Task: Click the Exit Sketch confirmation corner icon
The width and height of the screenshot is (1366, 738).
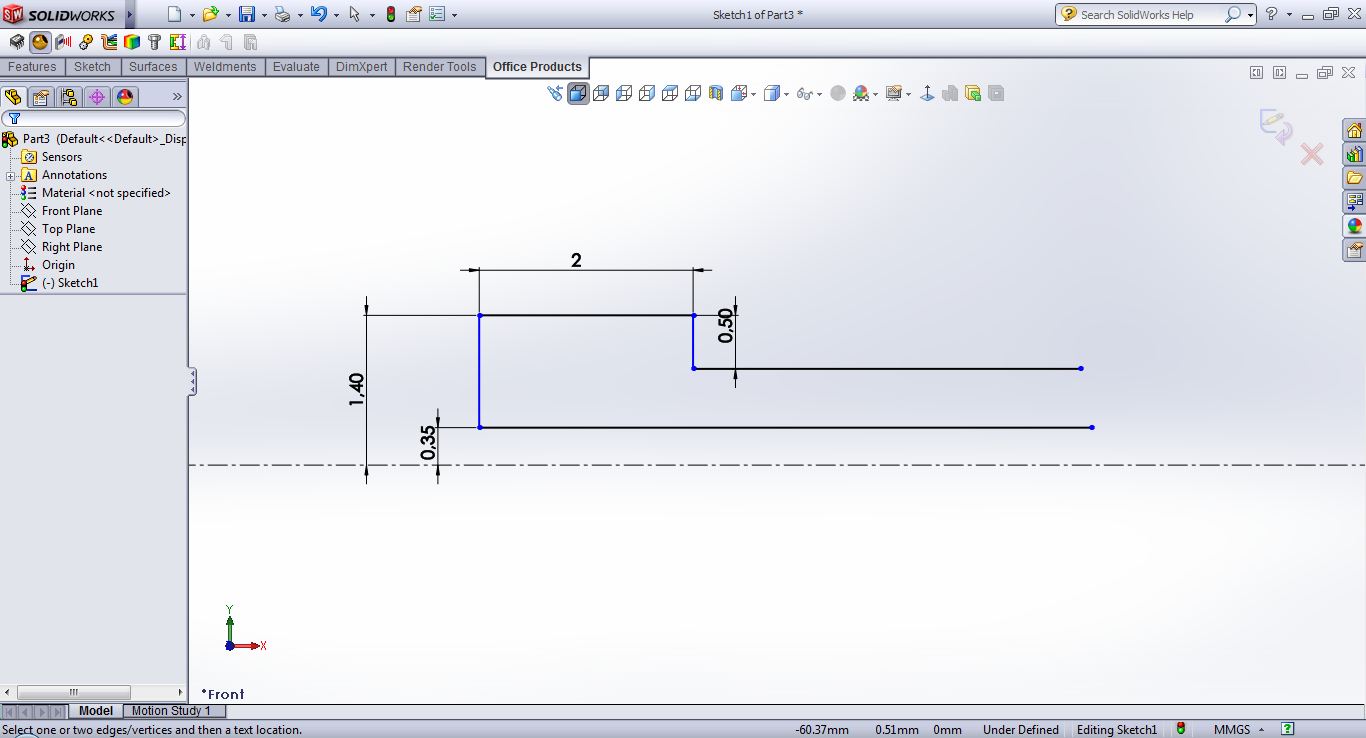Action: point(1275,126)
